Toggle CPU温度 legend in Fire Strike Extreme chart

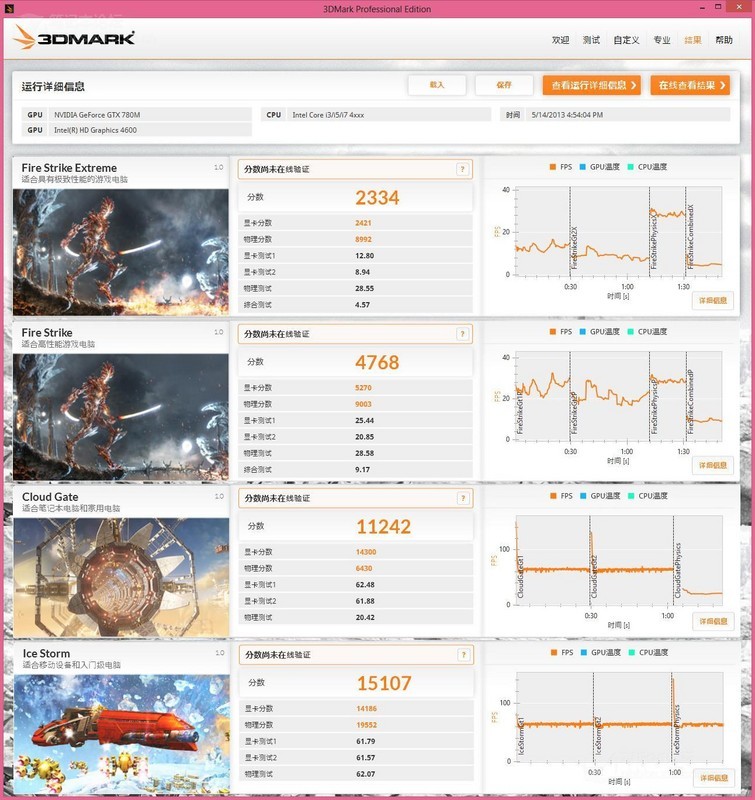pos(647,167)
